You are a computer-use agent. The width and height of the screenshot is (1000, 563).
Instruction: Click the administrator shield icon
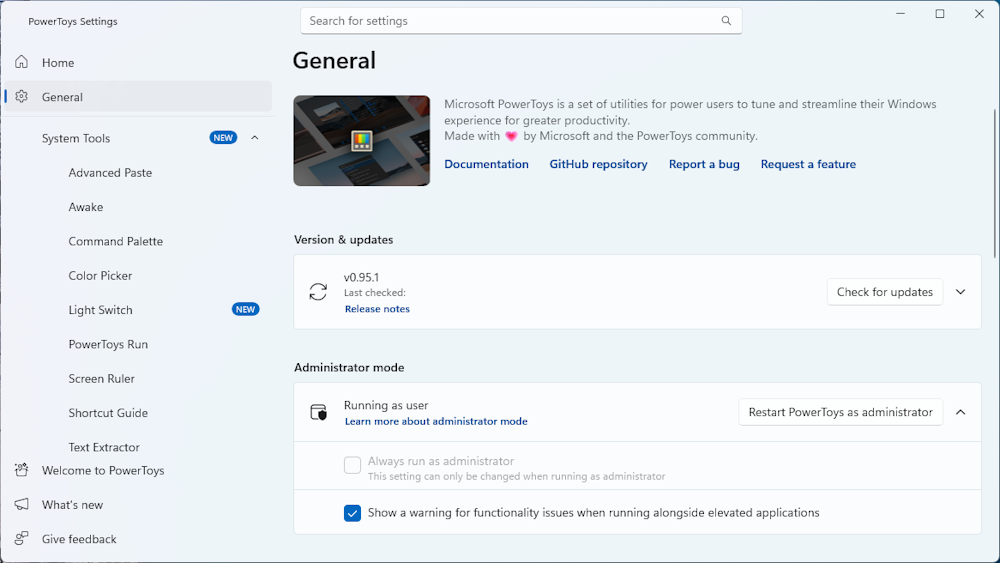coord(318,412)
